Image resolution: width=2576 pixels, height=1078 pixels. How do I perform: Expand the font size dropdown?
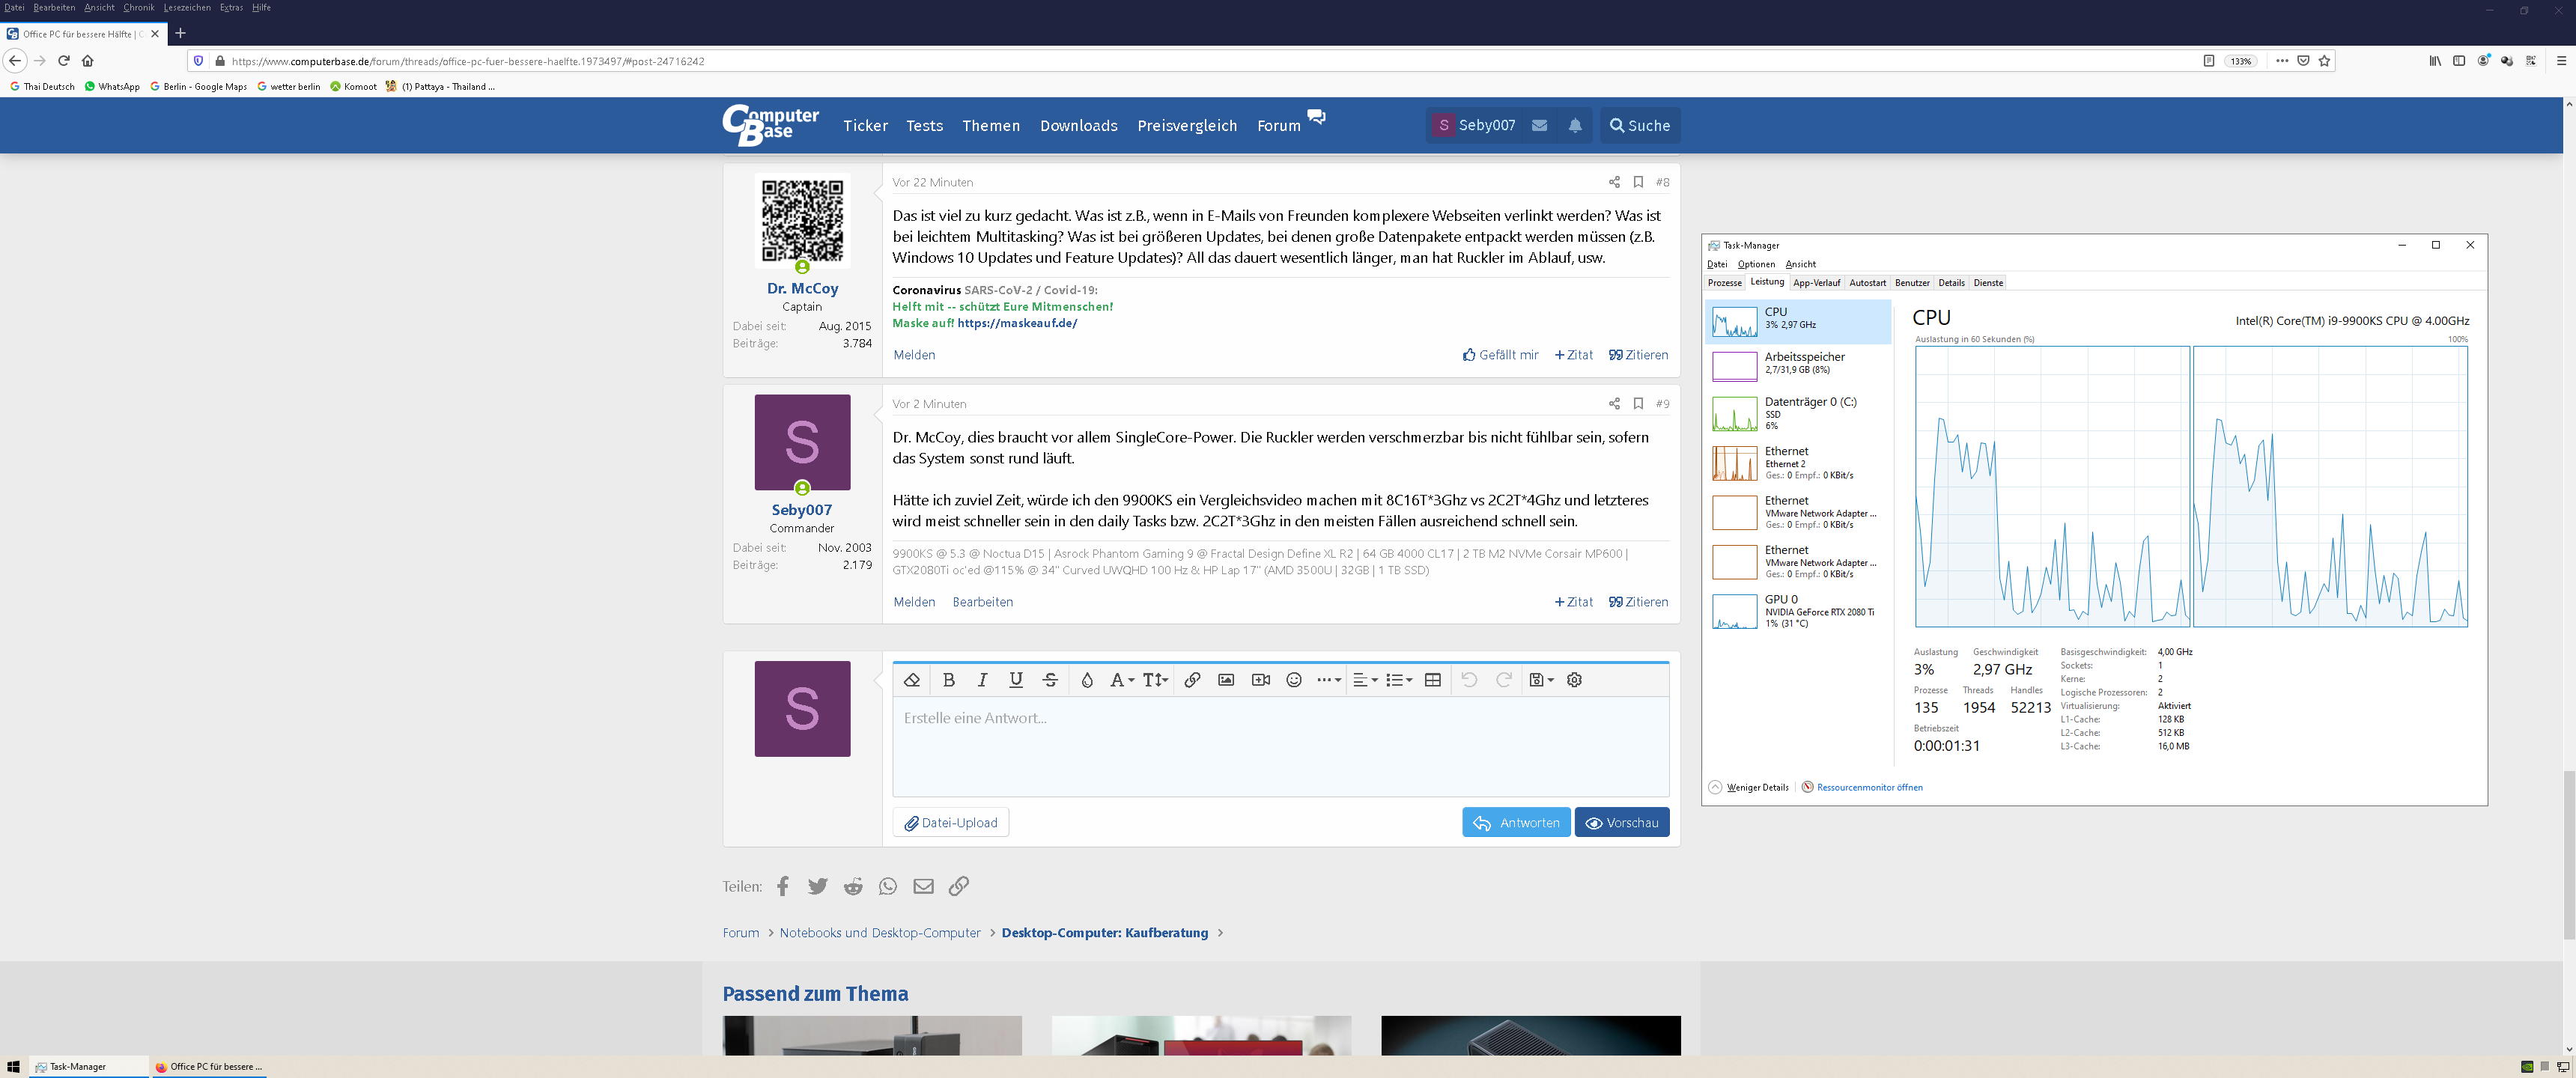pyautogui.click(x=1155, y=680)
